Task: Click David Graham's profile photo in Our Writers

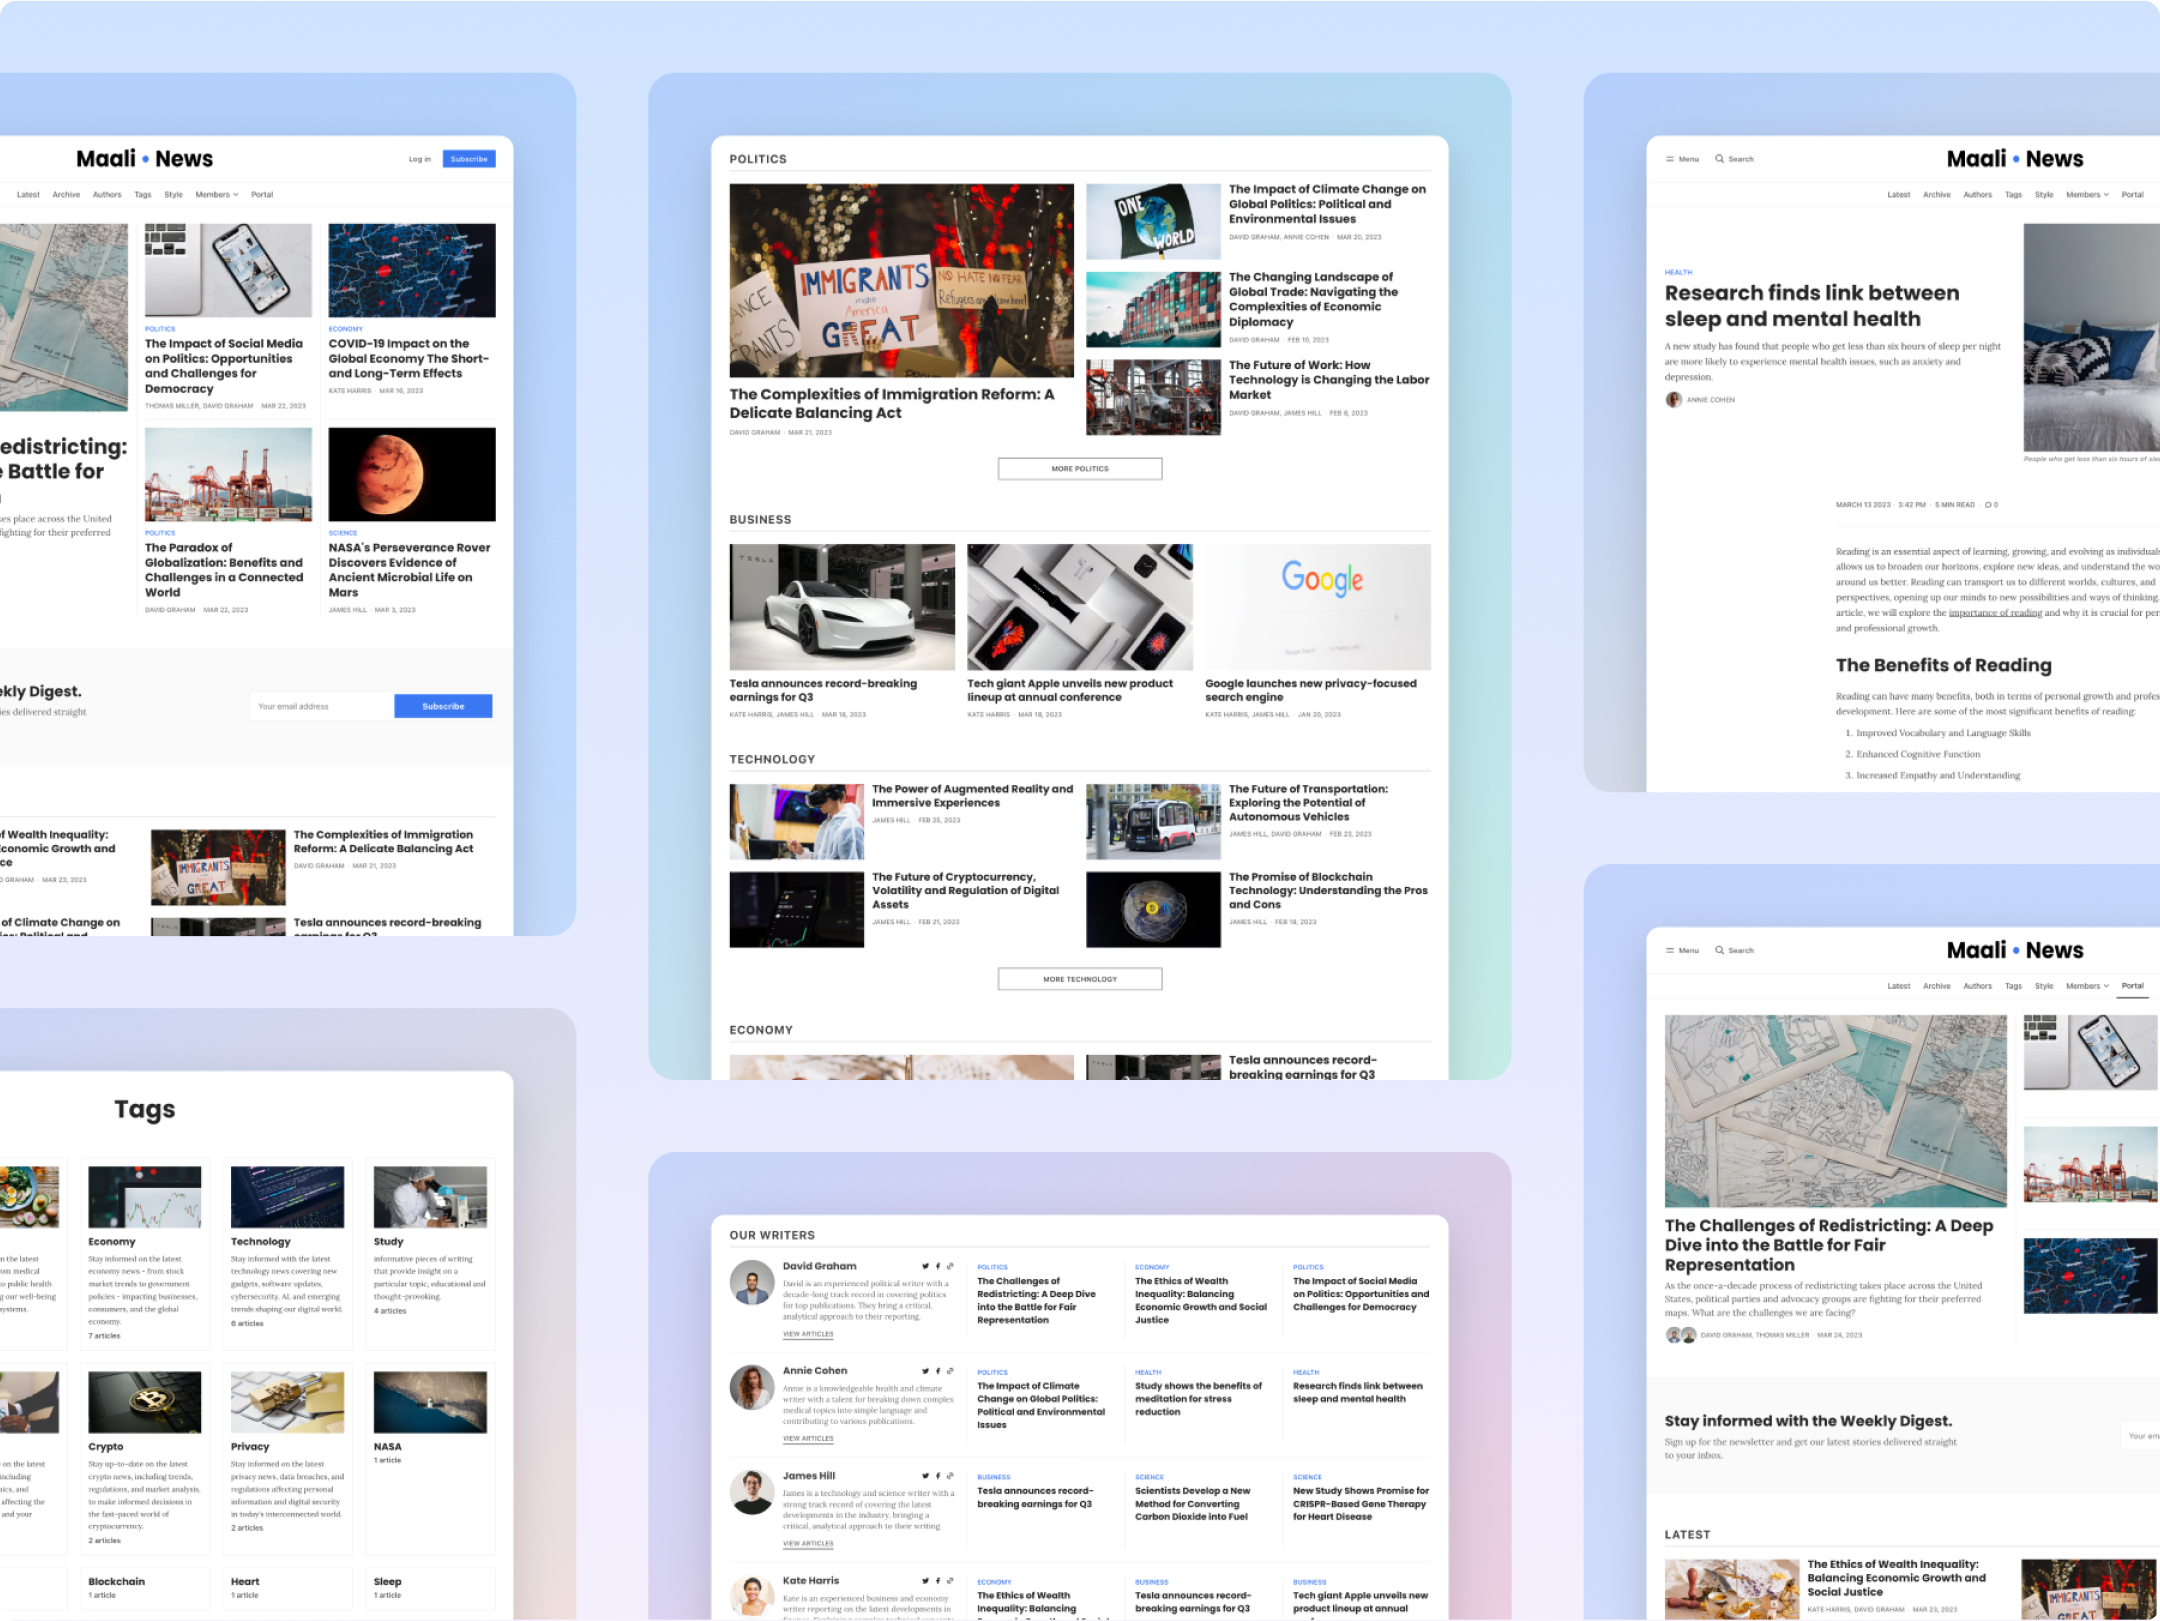Action: tap(752, 1283)
